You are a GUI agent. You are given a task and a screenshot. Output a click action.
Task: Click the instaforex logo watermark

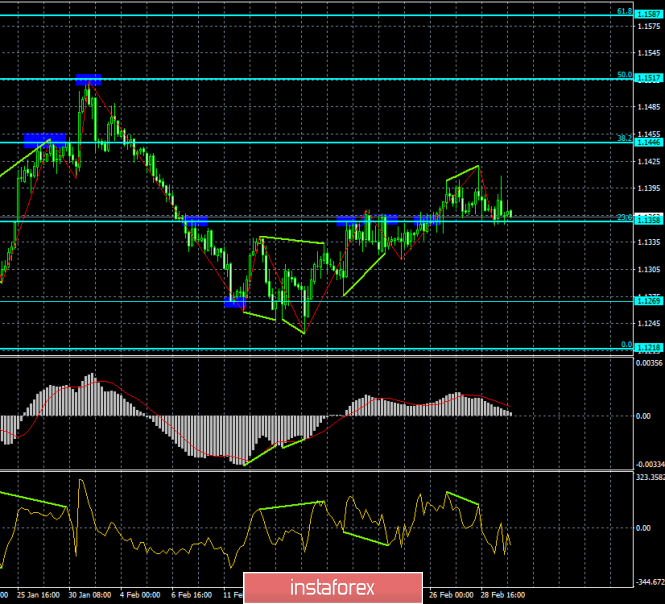[x=332, y=584]
